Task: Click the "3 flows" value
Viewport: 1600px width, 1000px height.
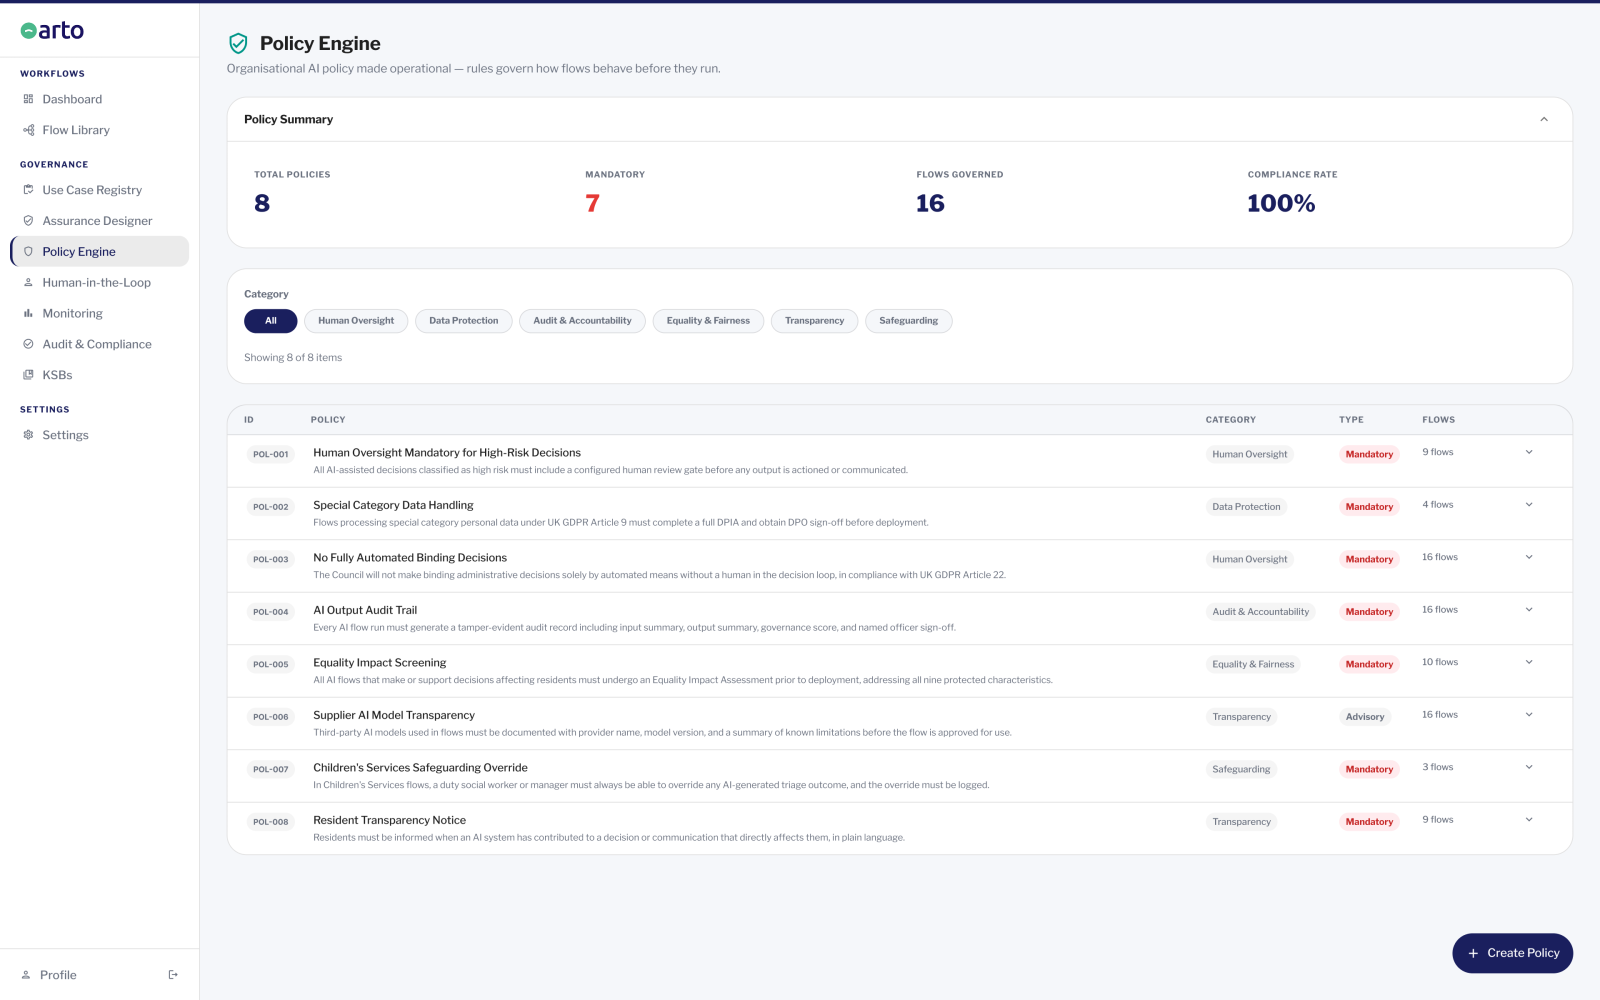Action: point(1438,767)
